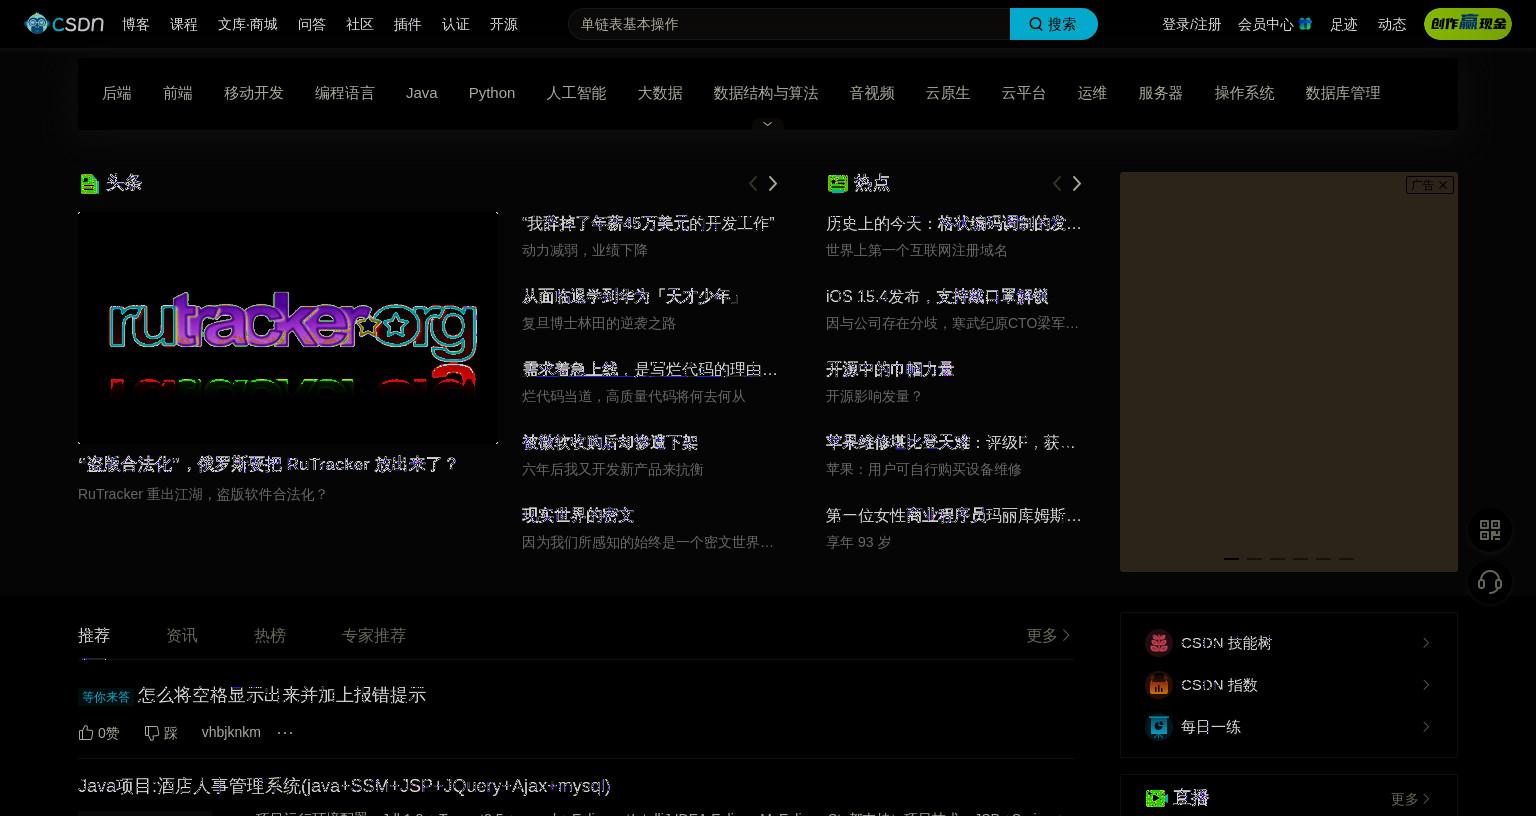This screenshot has width=1536, height=816.
Task: Open the 文库·商城 menu item
Action: [x=248, y=24]
